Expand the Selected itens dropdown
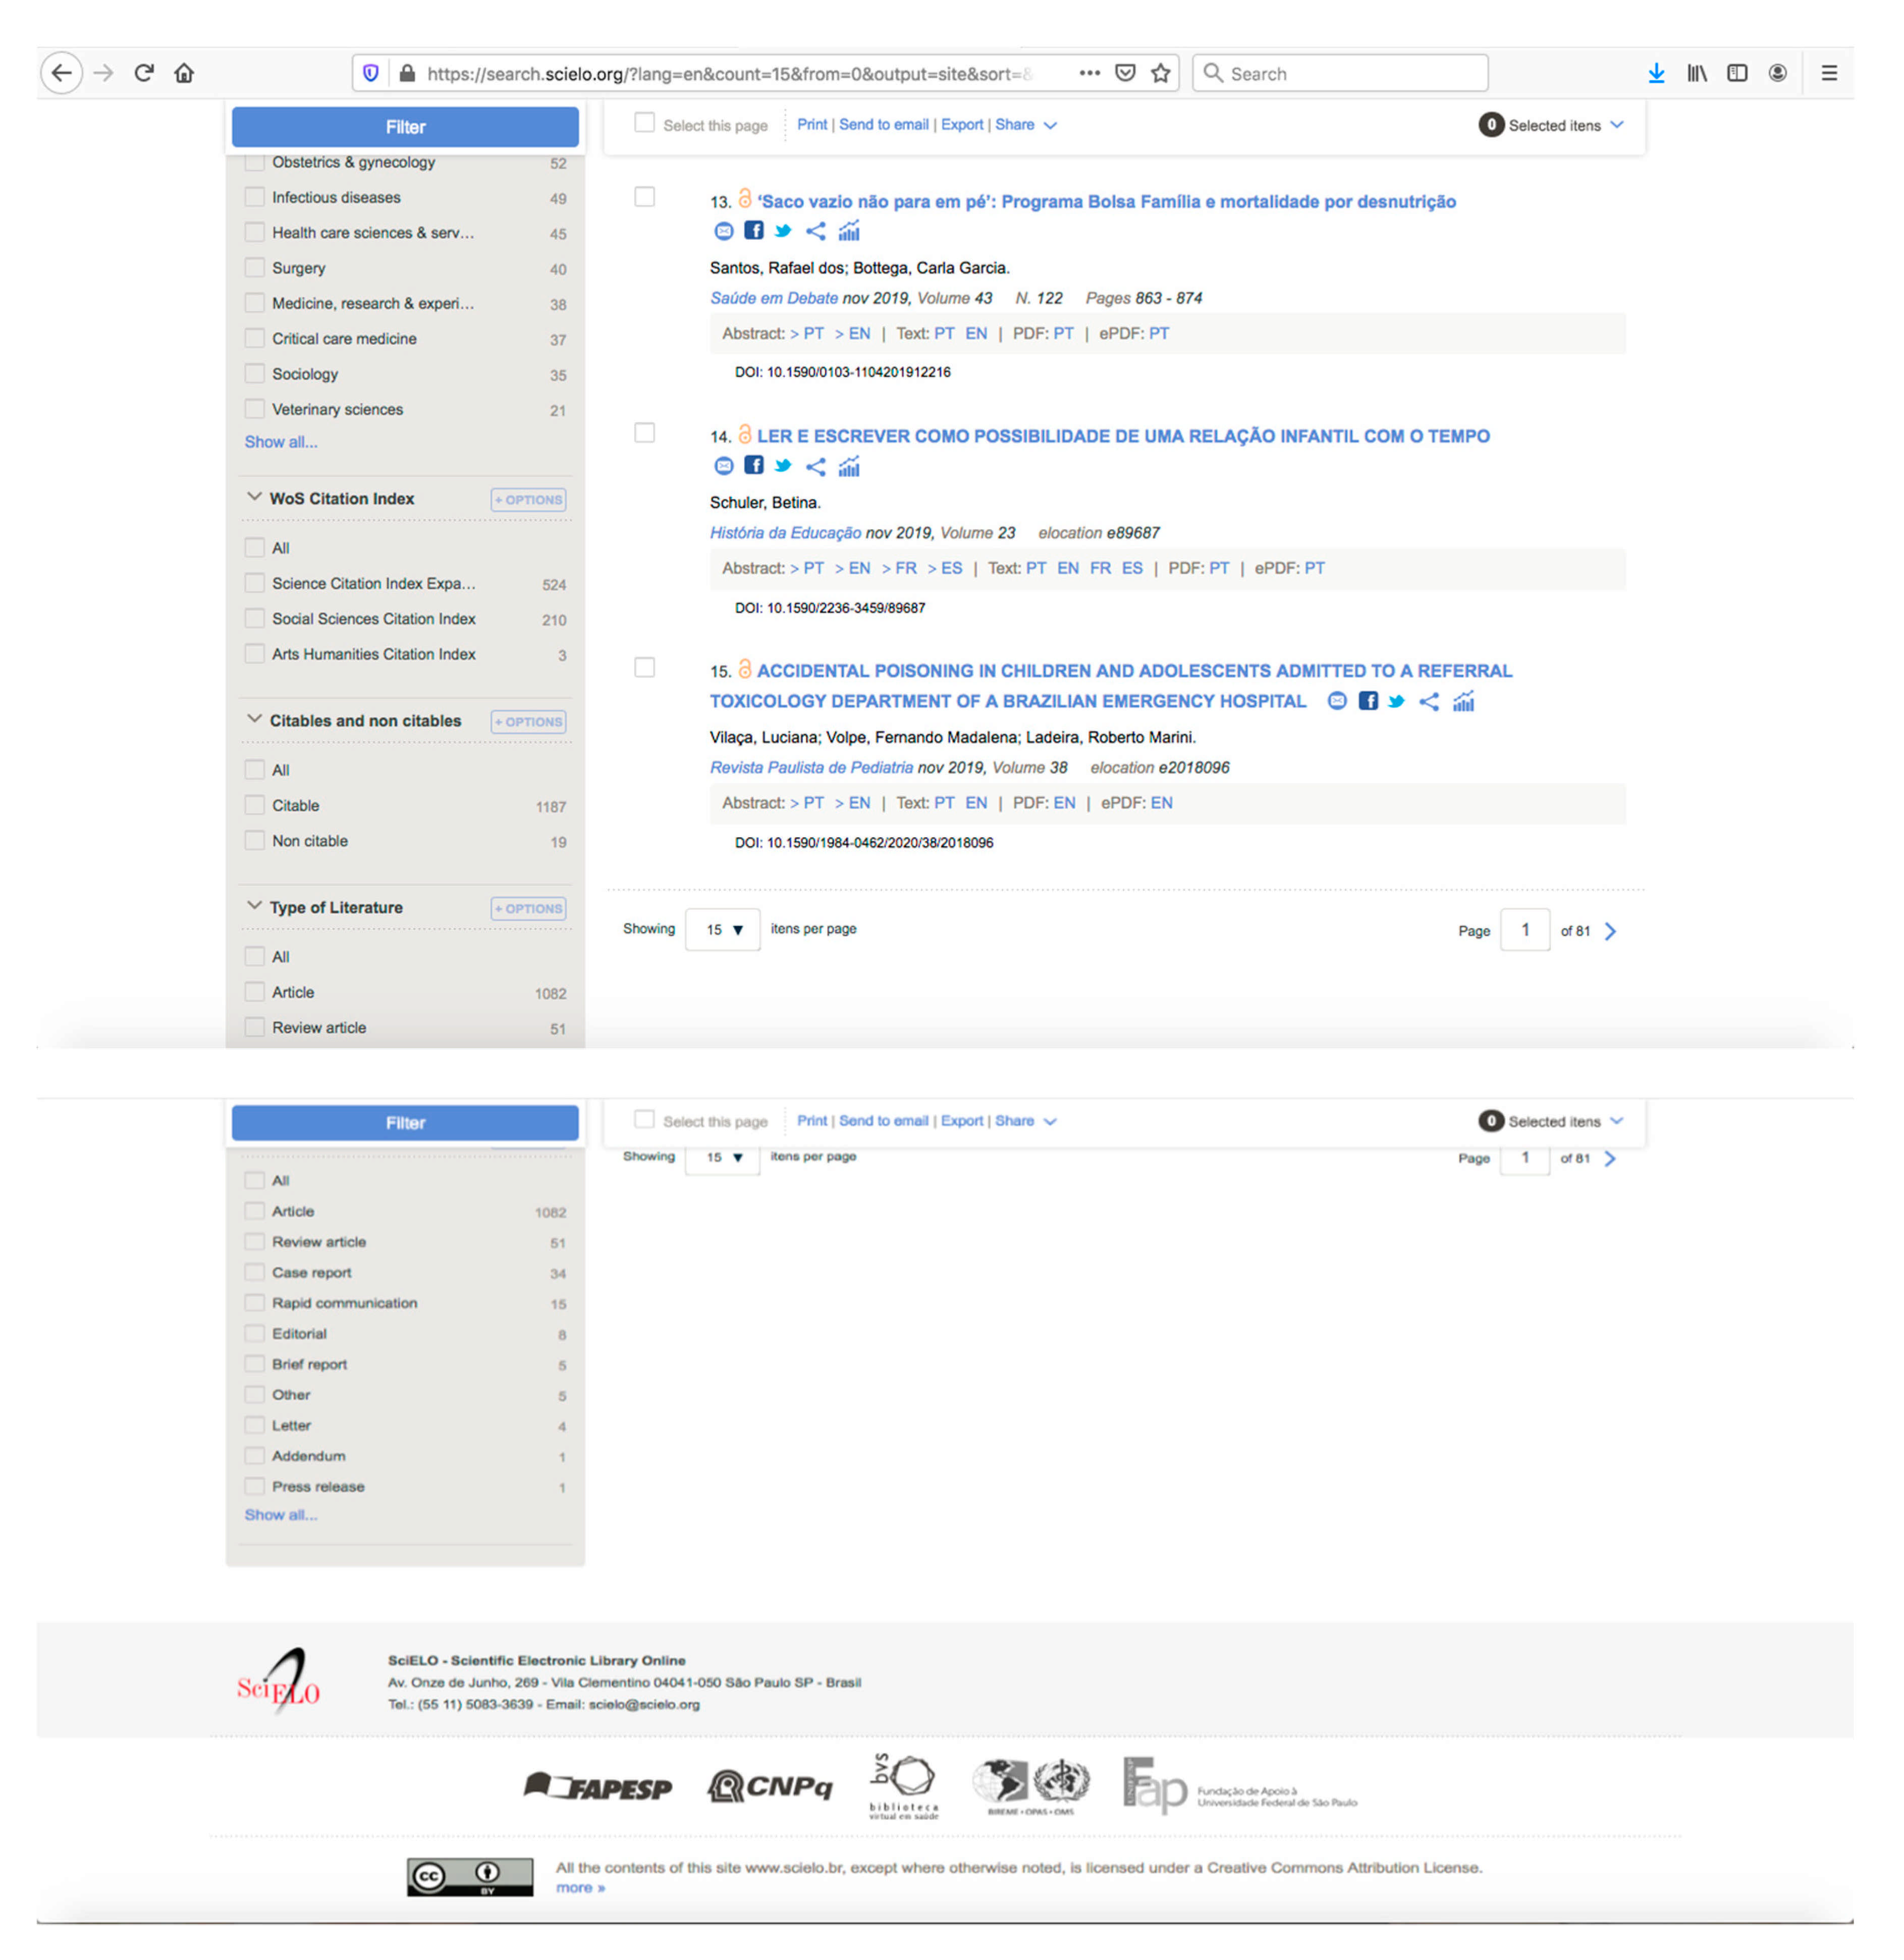This screenshot has height=1960, width=1904. tap(1616, 125)
